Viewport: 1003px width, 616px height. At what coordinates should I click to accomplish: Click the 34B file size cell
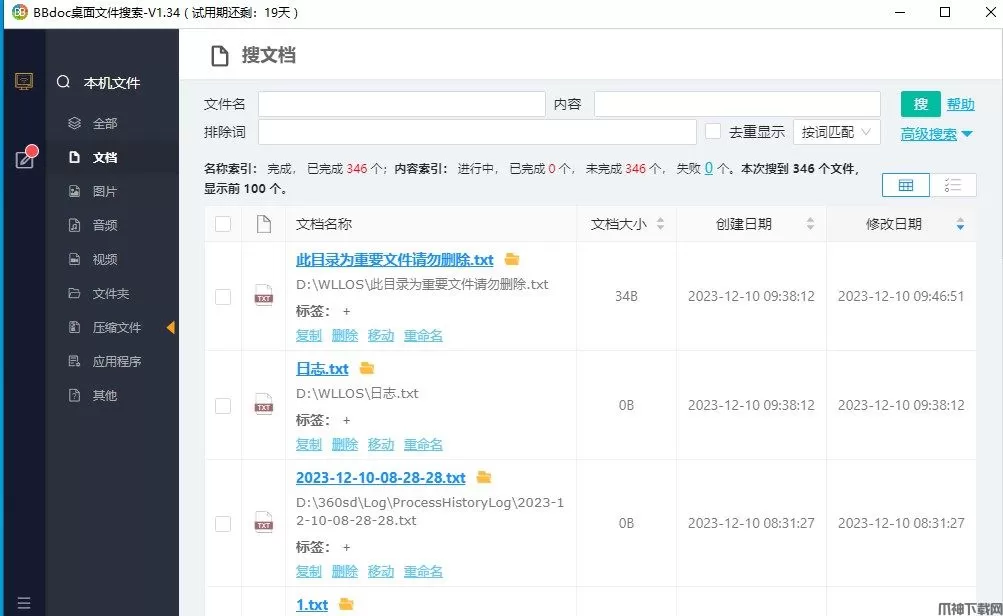(x=626, y=296)
